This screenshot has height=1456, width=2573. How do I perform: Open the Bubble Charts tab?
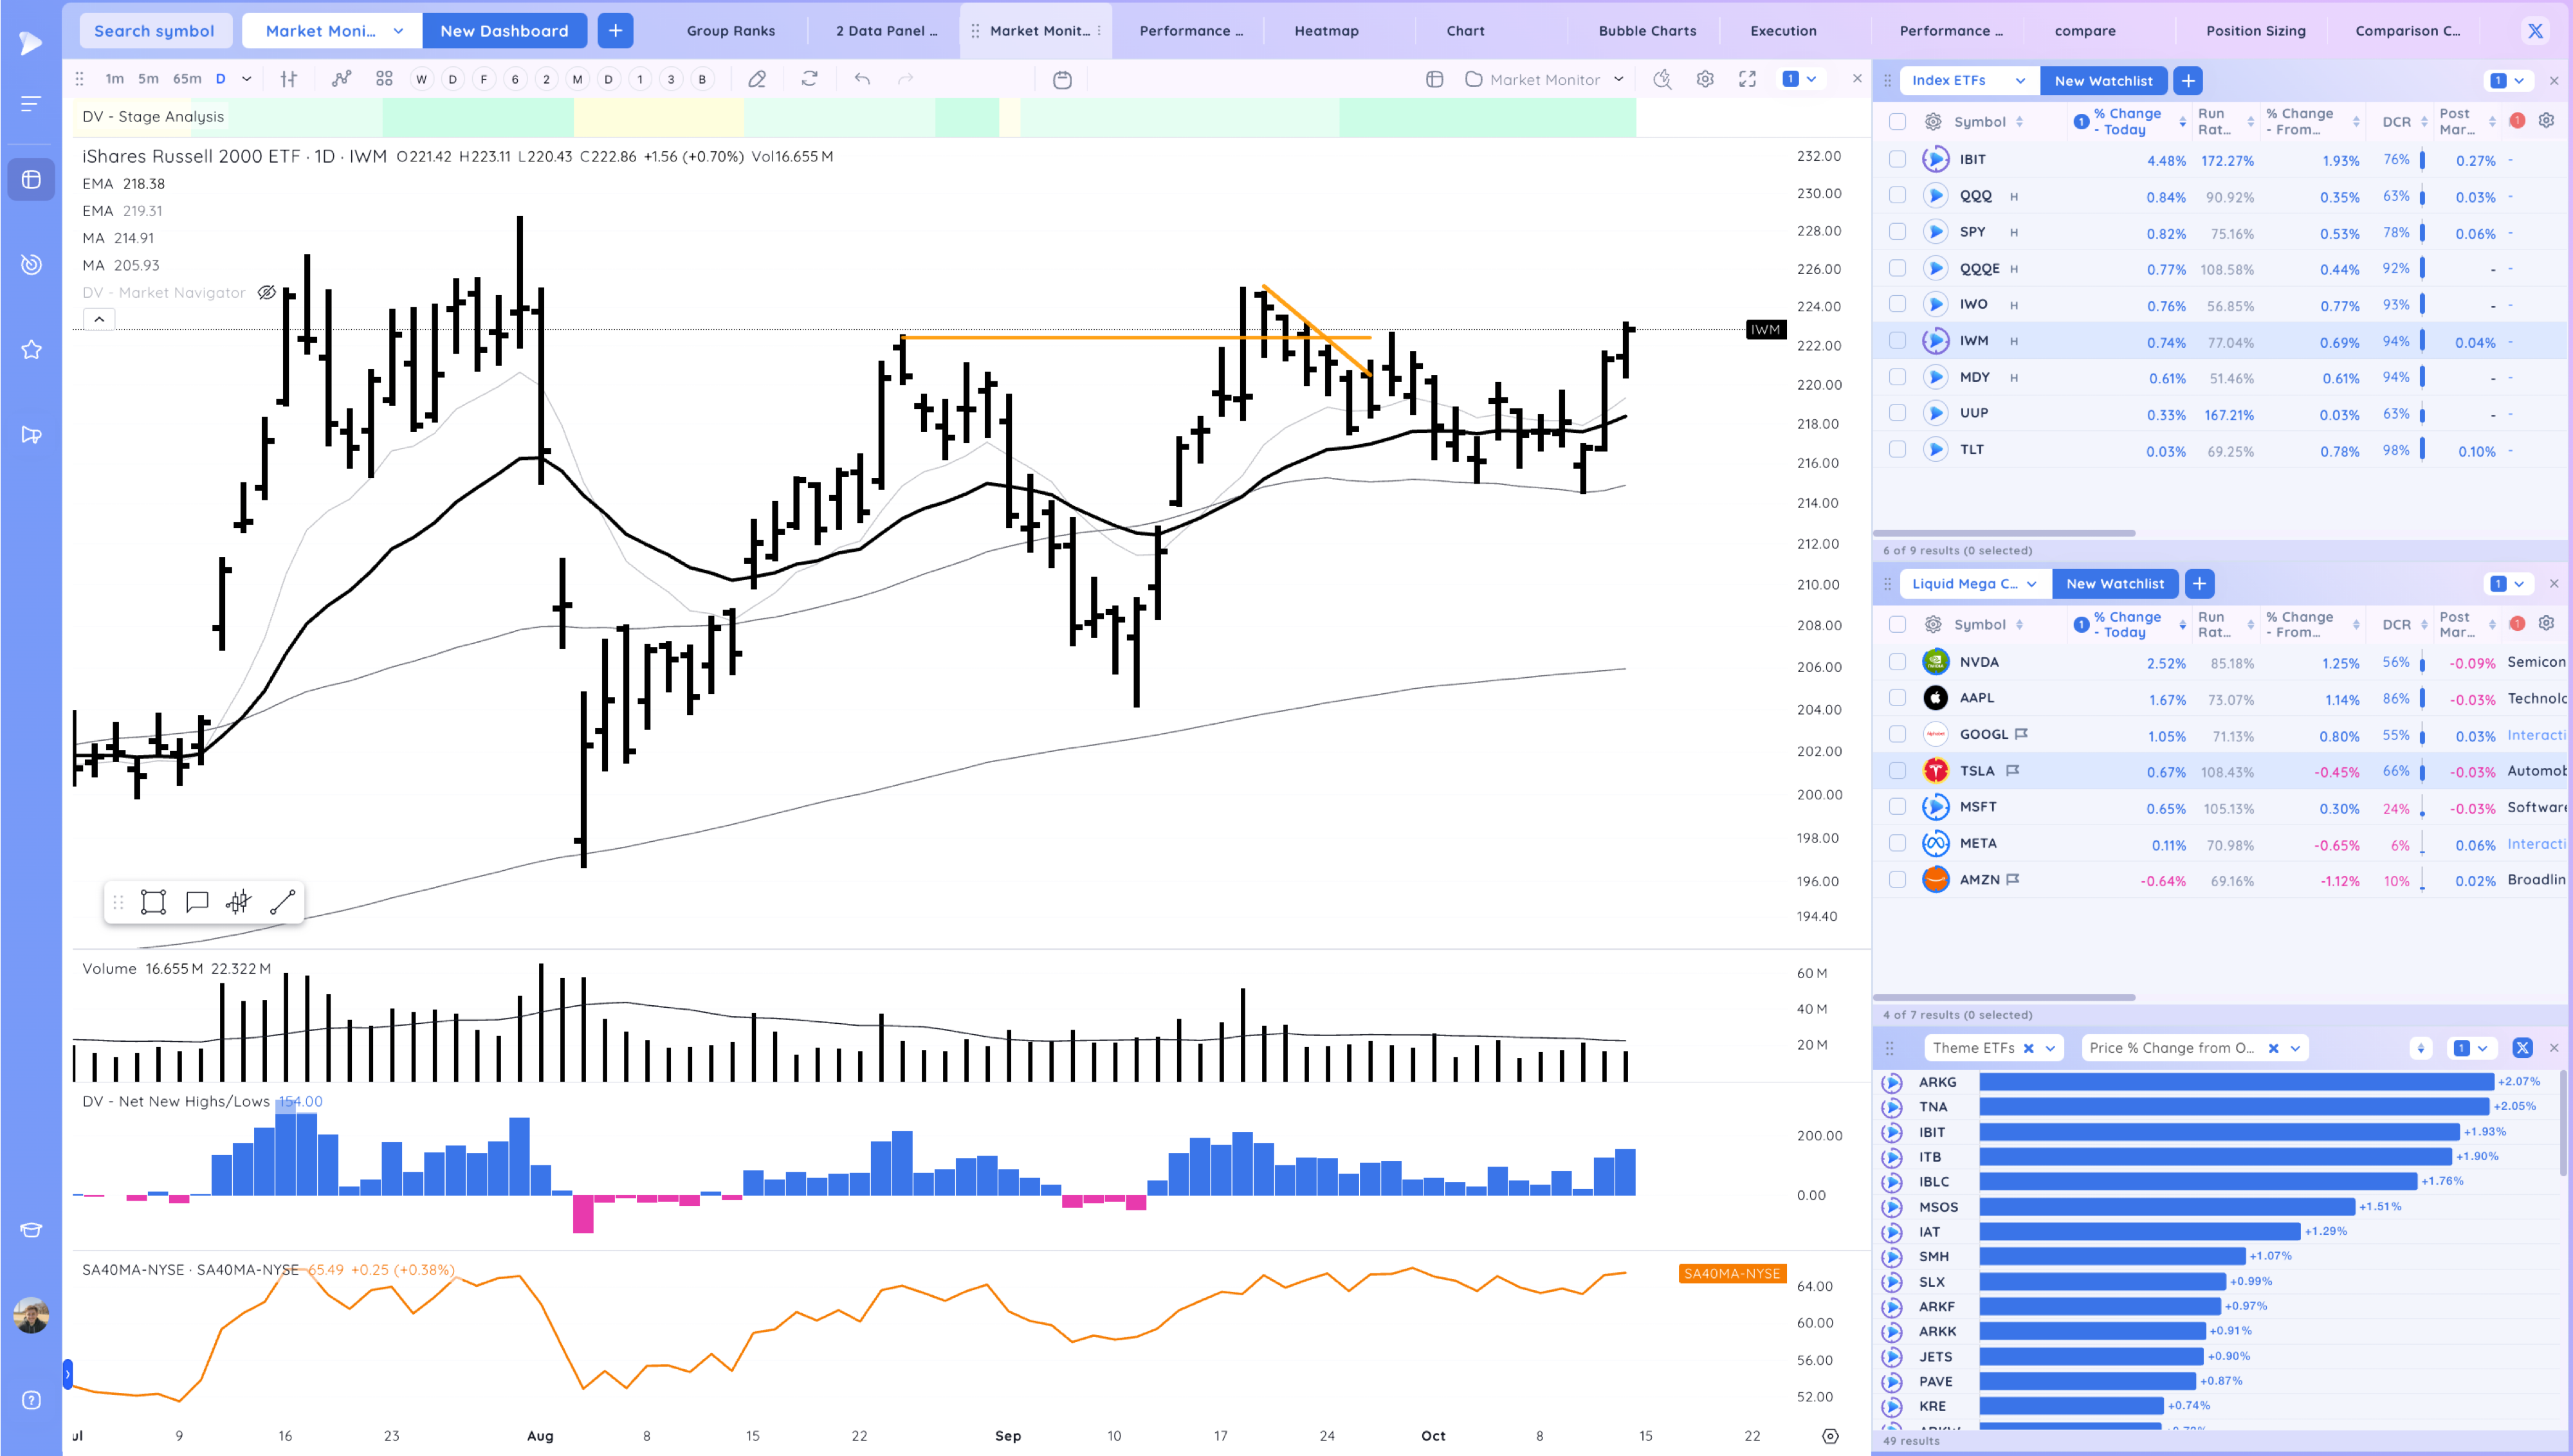1647,31
